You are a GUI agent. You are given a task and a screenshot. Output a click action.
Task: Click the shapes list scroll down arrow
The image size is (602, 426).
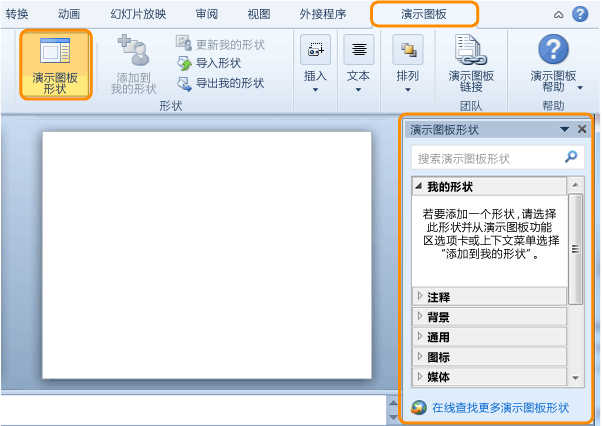click(x=575, y=378)
